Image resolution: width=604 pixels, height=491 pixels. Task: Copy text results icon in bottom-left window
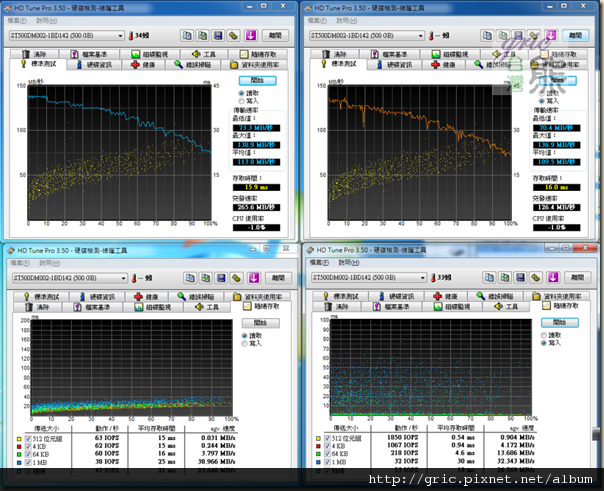click(x=190, y=278)
